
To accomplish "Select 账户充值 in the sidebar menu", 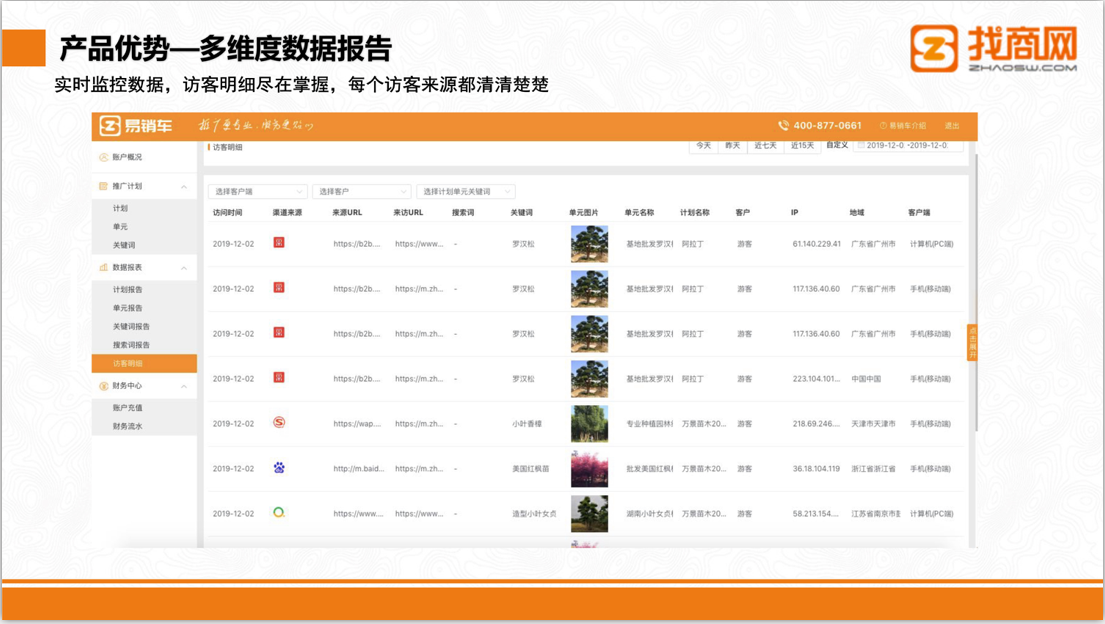I will 127,408.
